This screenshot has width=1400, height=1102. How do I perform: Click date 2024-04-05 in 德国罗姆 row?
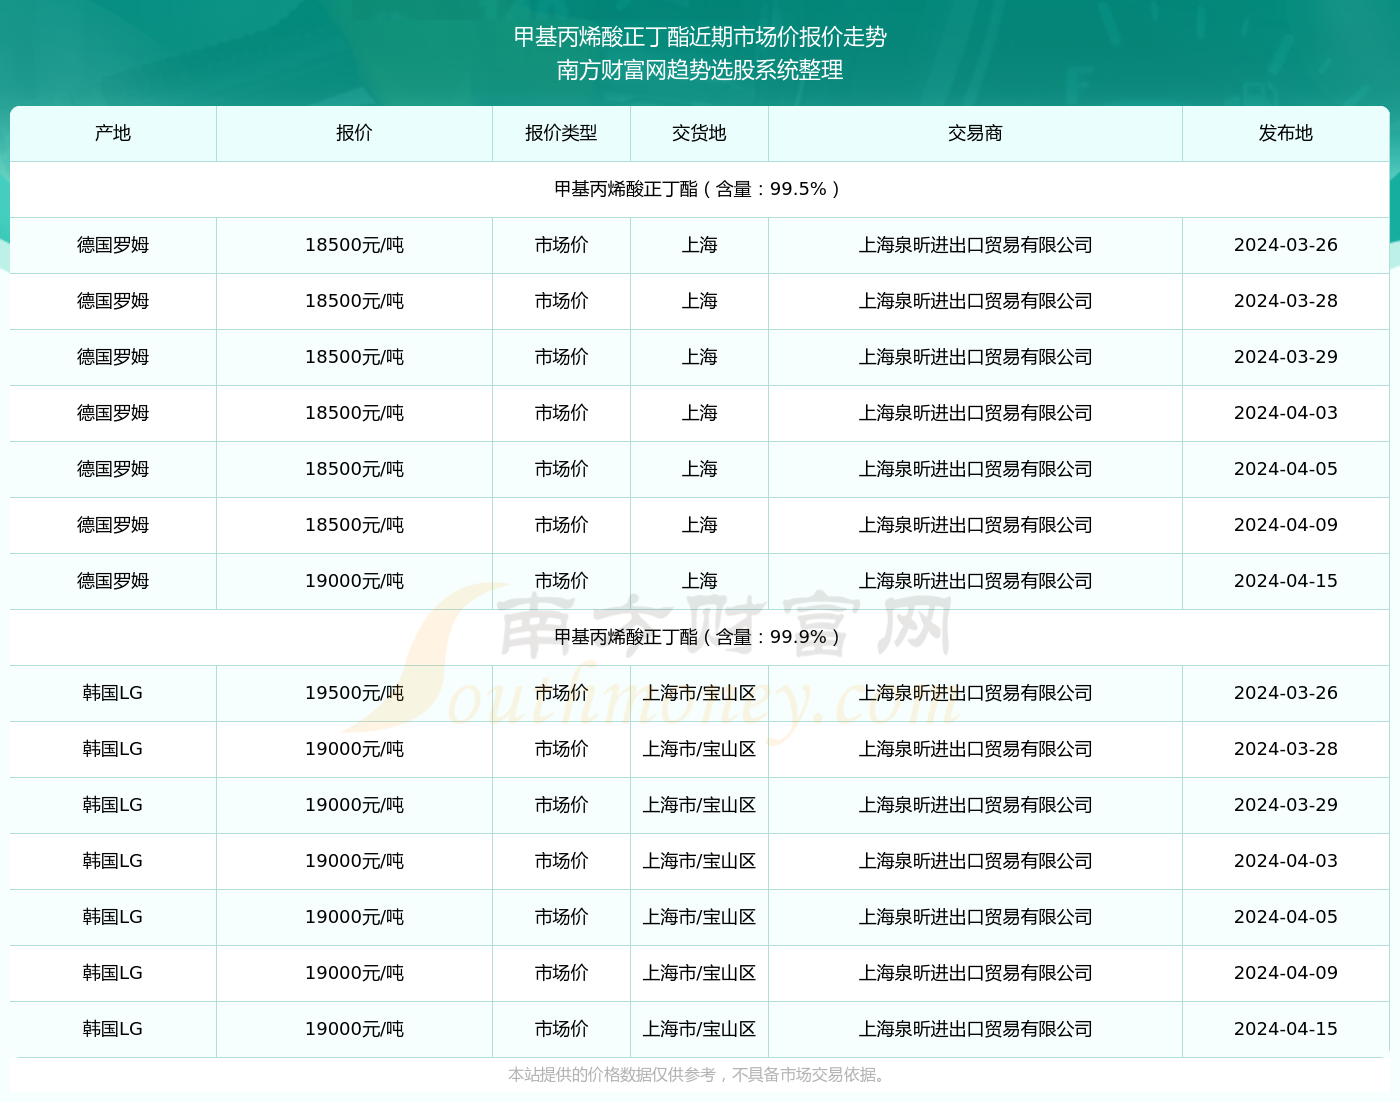tap(1286, 469)
